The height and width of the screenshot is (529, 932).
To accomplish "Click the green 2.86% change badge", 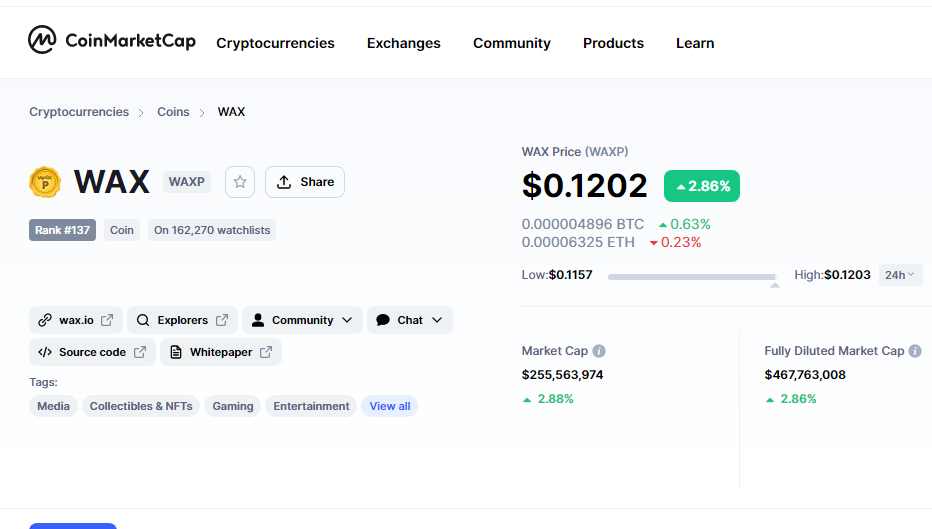I will (x=702, y=186).
